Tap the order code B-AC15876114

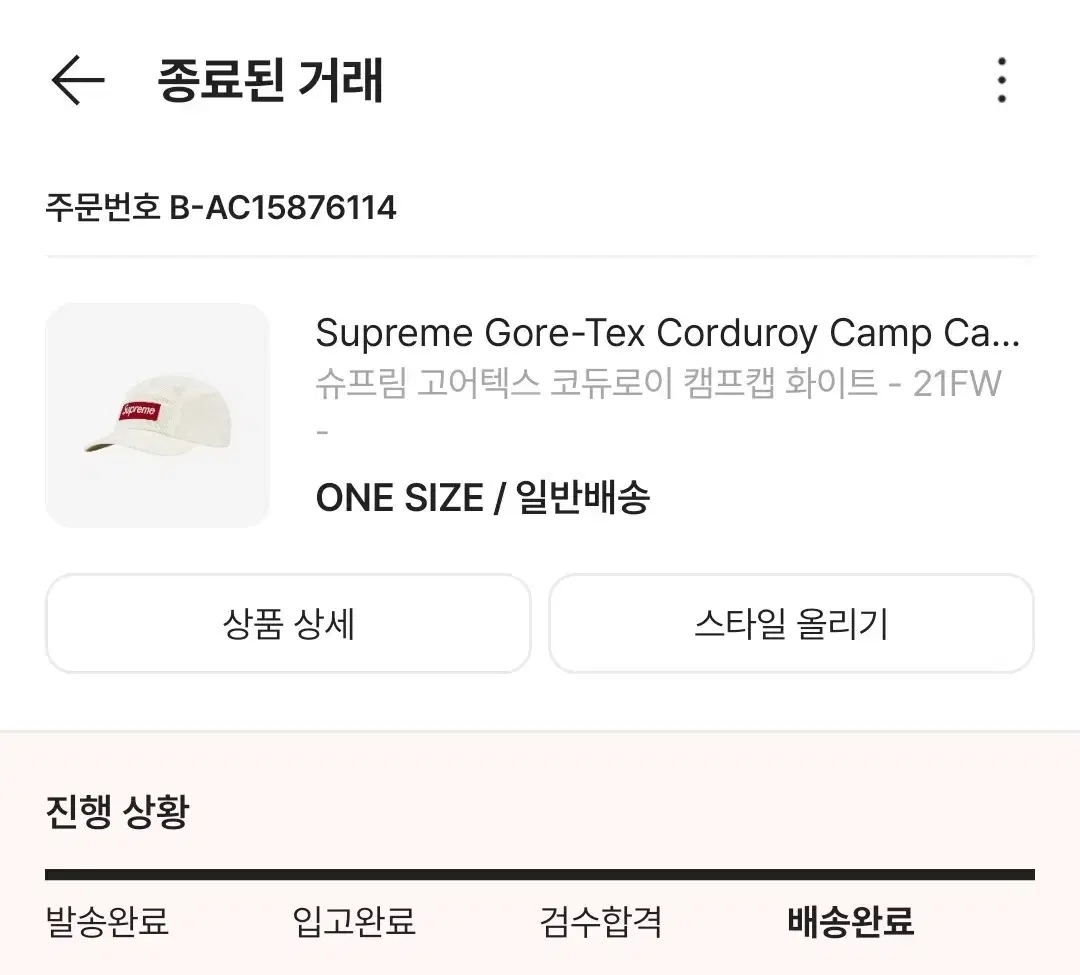(x=283, y=208)
